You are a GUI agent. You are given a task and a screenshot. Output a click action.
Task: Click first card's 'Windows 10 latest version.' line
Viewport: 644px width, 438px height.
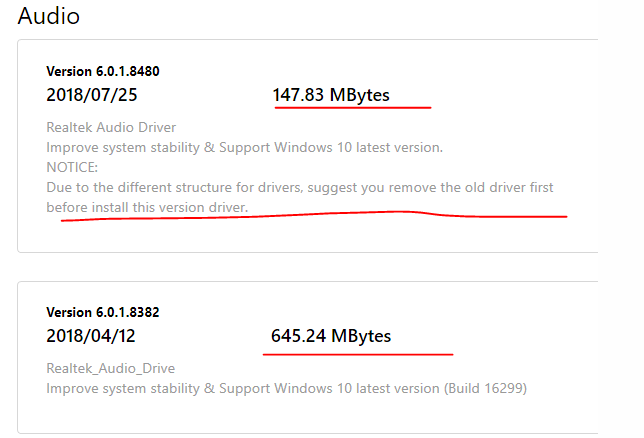(245, 148)
